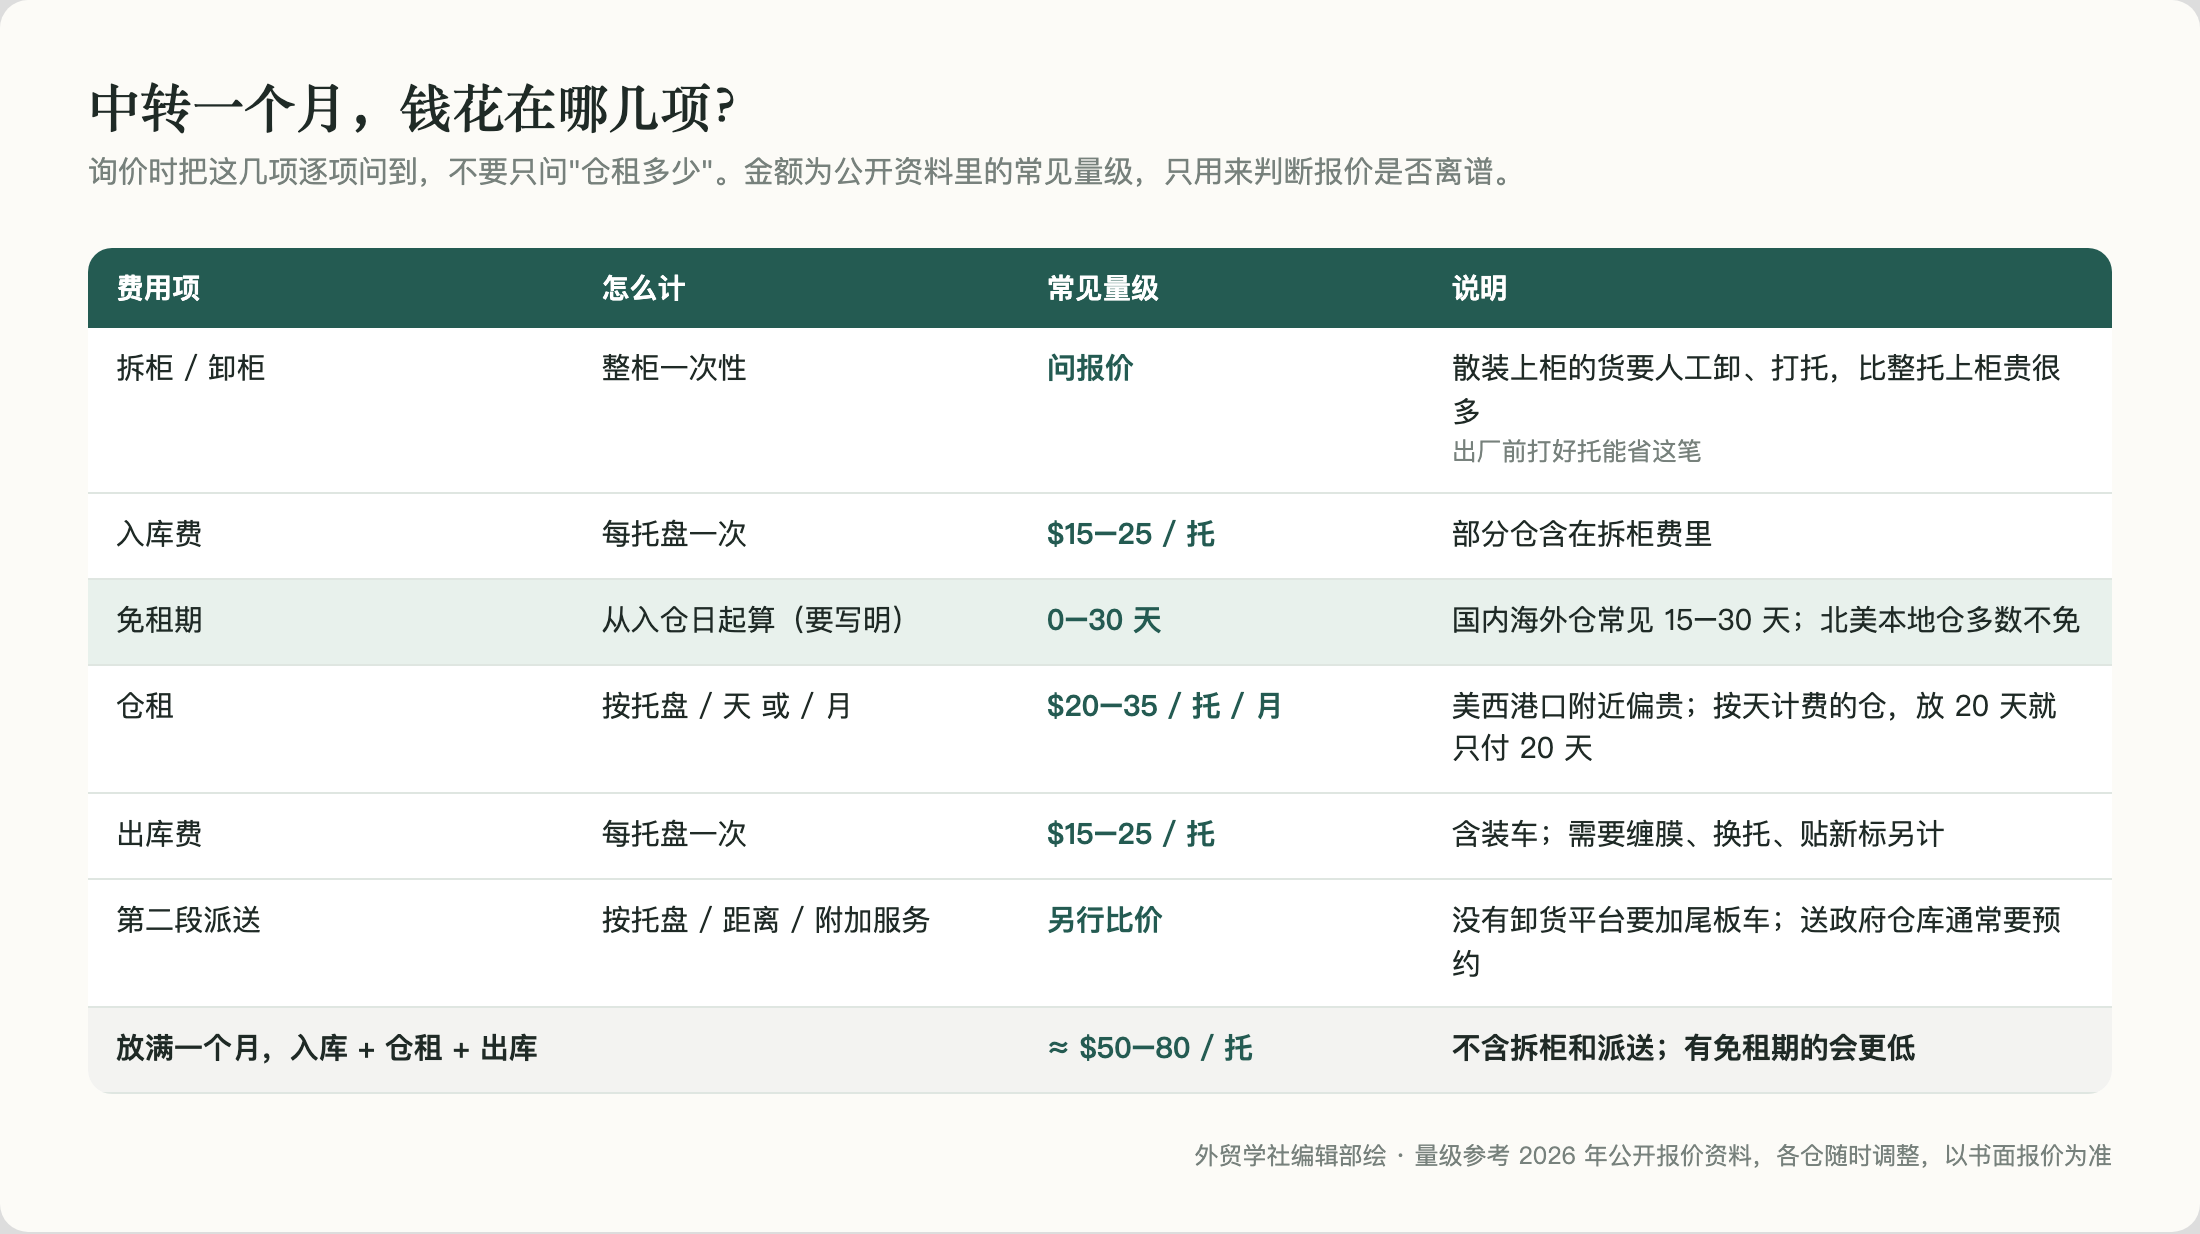This screenshot has height=1234, width=2200.
Task: Select the '仓租' row label
Action: pos(145,706)
